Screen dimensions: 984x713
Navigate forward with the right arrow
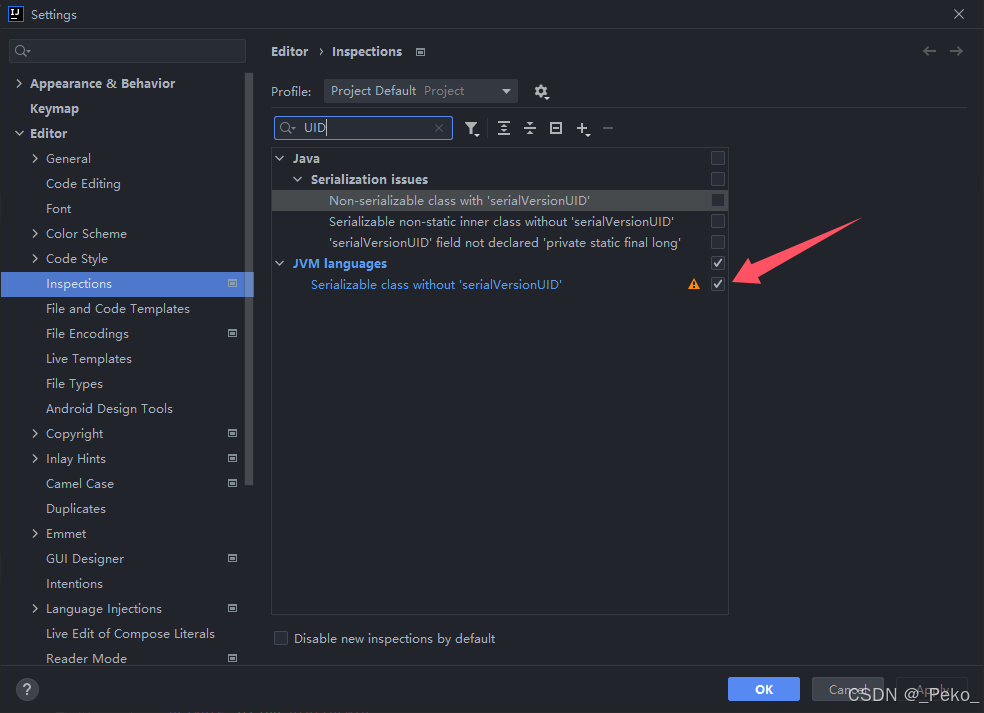click(956, 51)
